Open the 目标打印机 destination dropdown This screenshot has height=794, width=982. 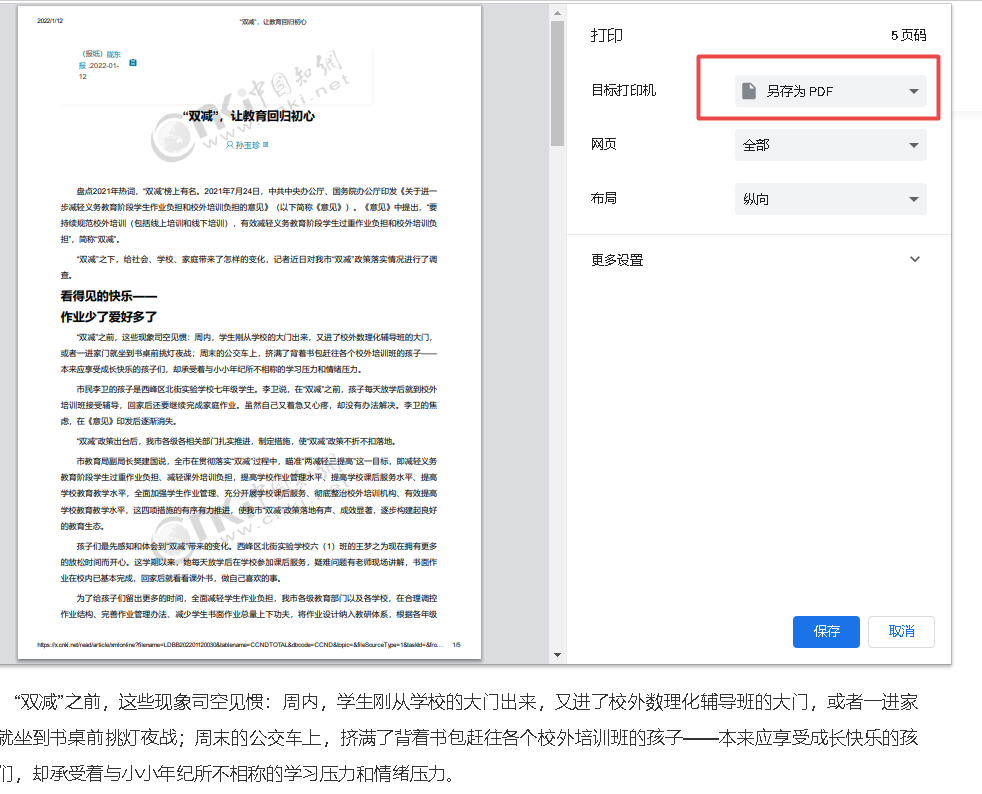830,90
